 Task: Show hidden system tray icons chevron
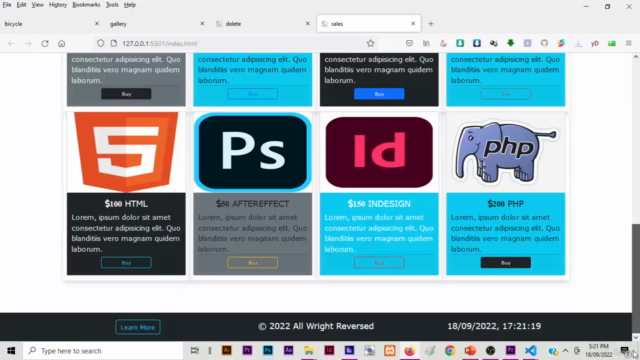(x=565, y=351)
